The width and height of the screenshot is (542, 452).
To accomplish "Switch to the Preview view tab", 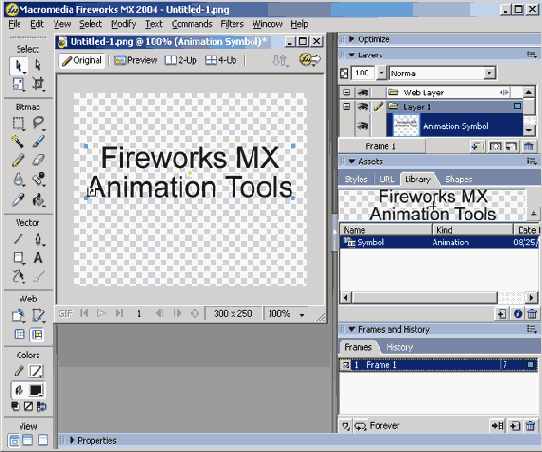I will (136, 60).
